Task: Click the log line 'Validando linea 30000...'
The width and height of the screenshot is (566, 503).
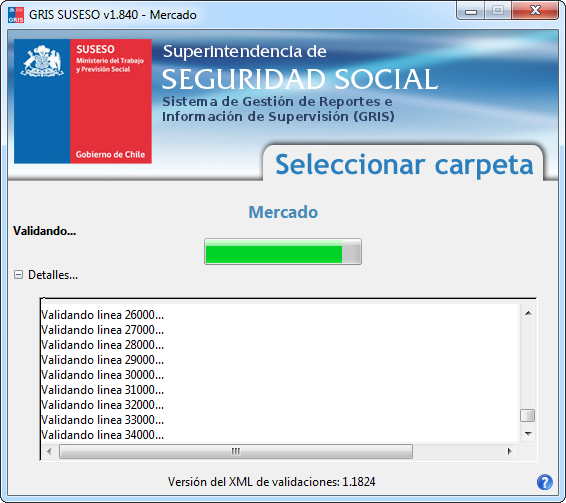Action: point(103,375)
